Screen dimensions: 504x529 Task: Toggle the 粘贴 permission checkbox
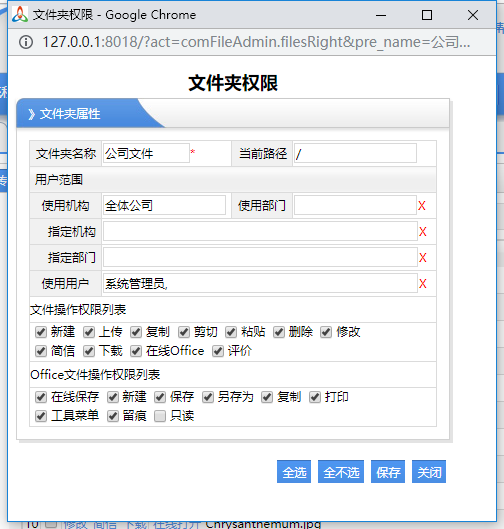point(231,332)
